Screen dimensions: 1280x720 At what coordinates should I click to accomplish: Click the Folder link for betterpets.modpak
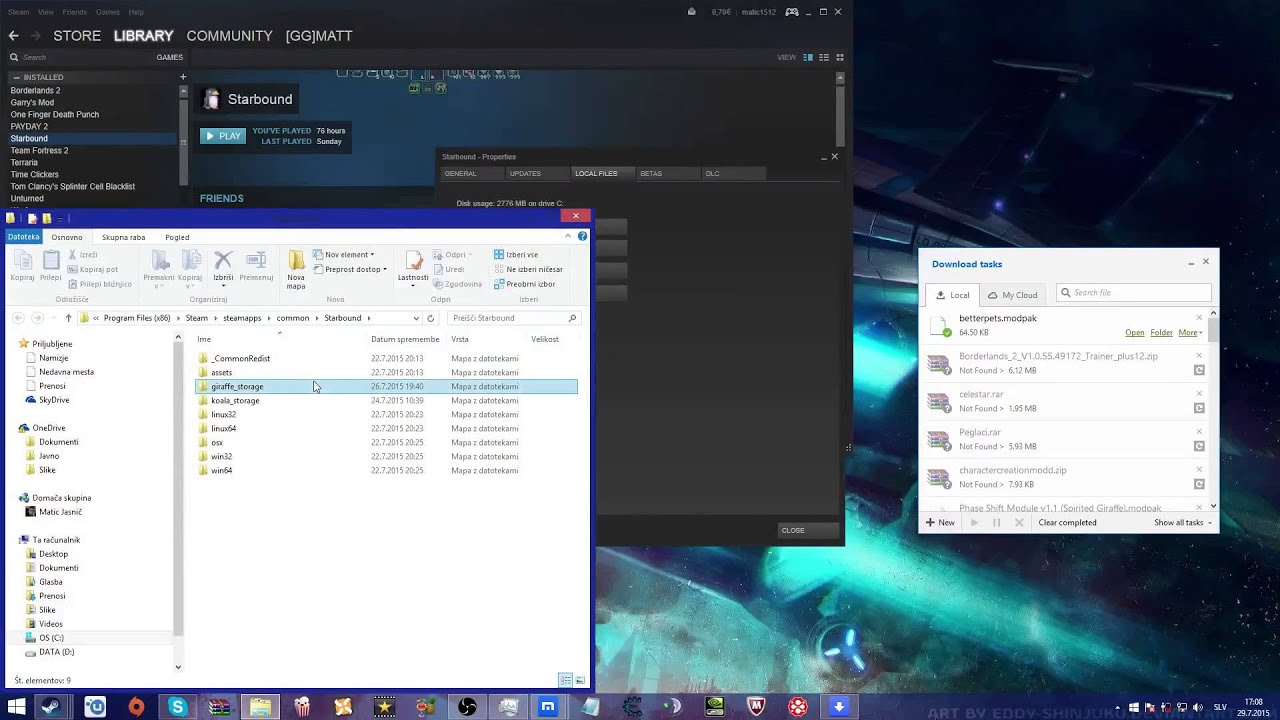1161,333
